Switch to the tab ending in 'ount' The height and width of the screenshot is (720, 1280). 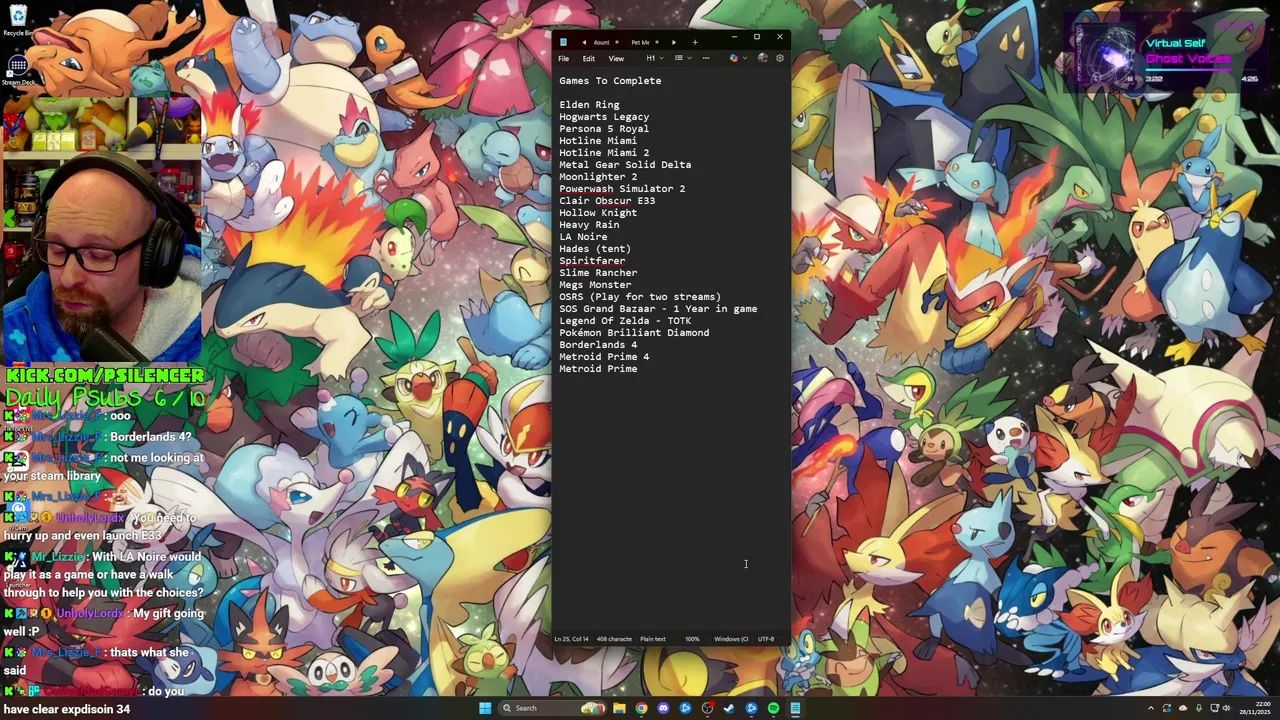601,42
